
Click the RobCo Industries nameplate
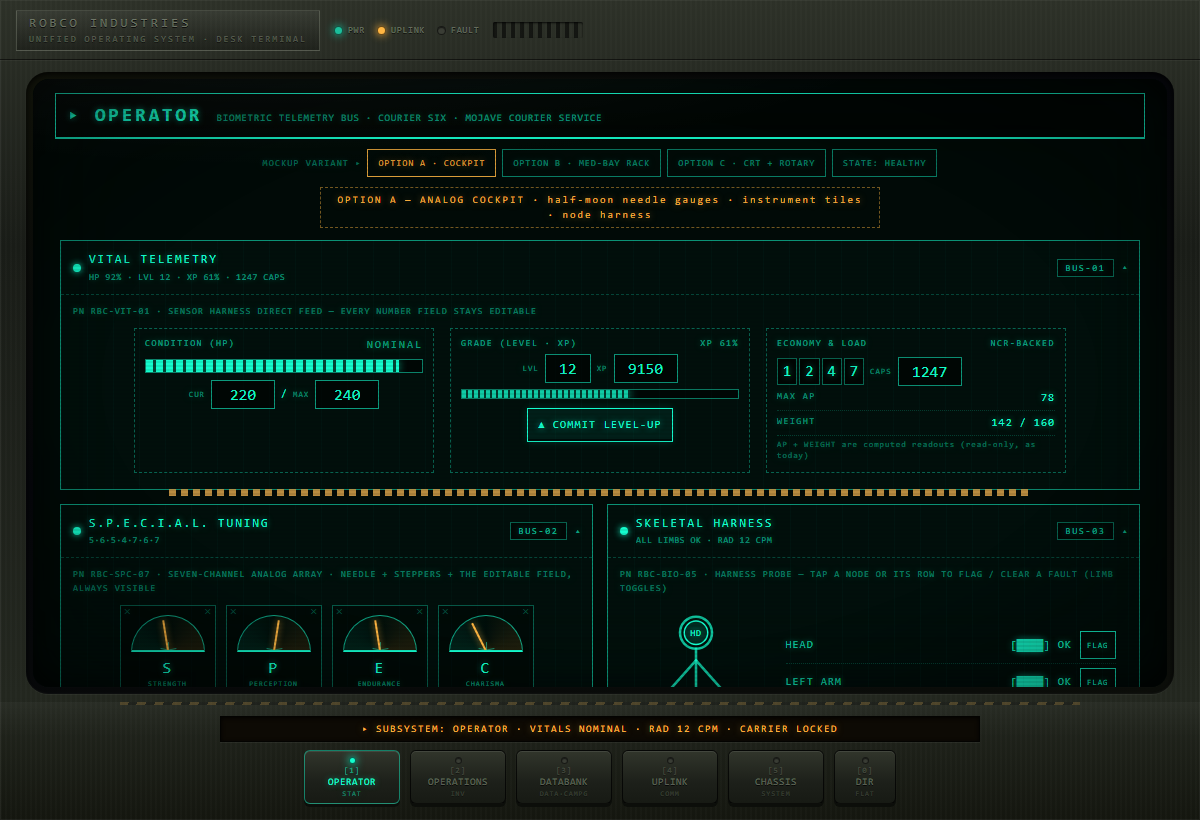(x=168, y=30)
